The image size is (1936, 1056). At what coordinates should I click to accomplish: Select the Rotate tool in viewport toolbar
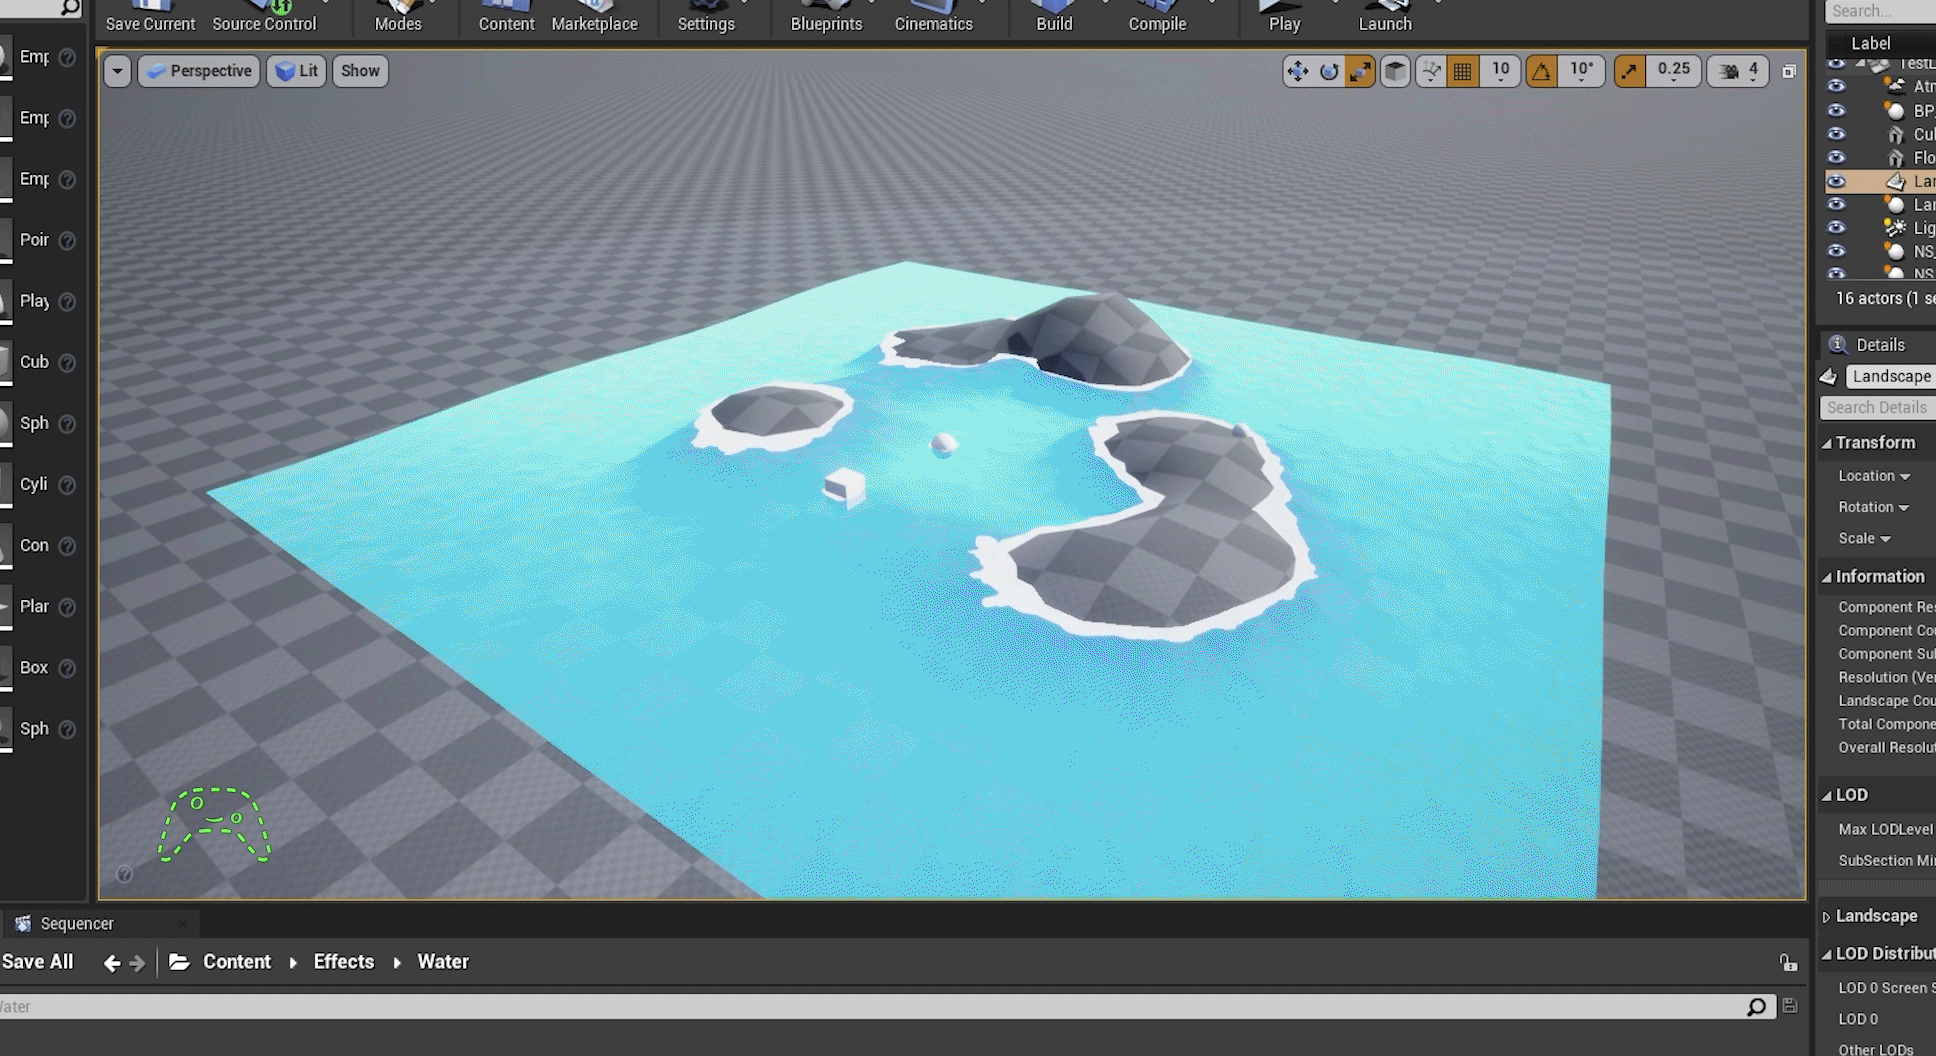click(x=1329, y=70)
